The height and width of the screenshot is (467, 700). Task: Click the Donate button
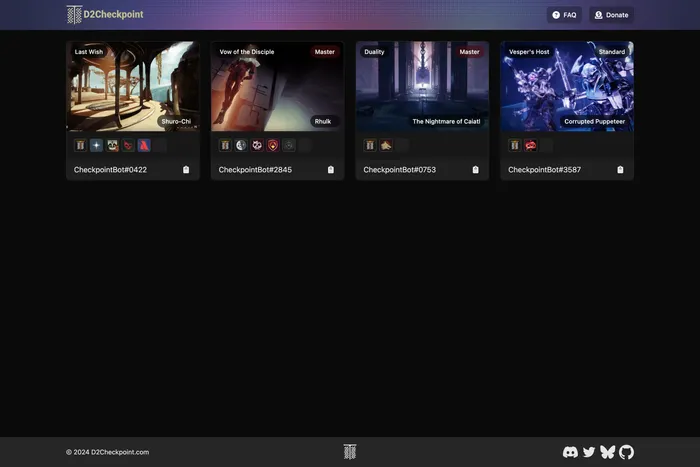click(611, 15)
